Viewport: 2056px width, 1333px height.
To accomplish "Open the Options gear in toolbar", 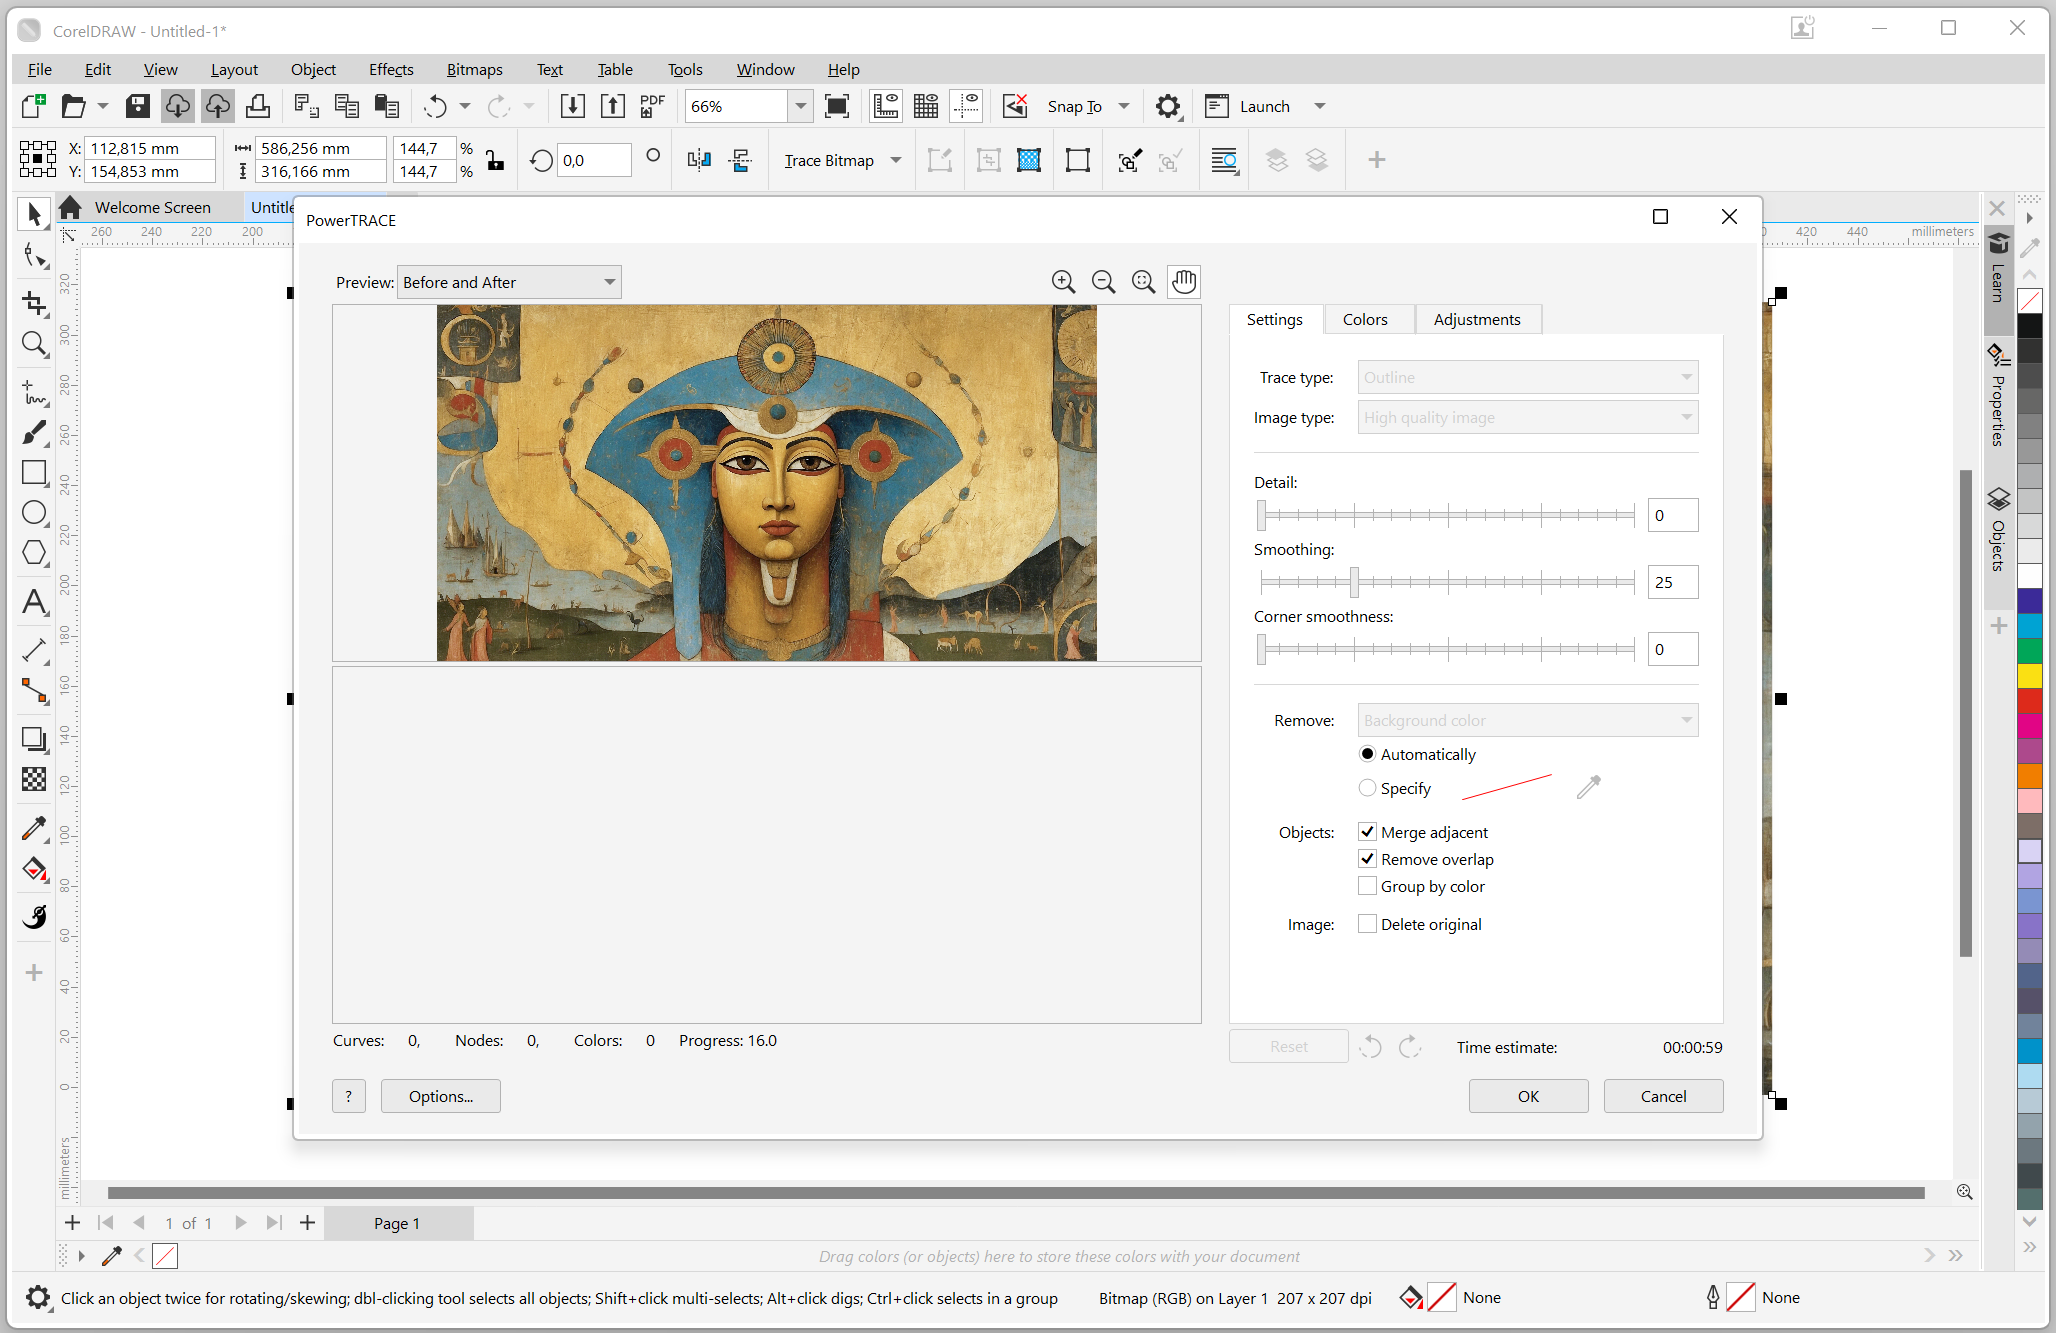I will point(1167,106).
